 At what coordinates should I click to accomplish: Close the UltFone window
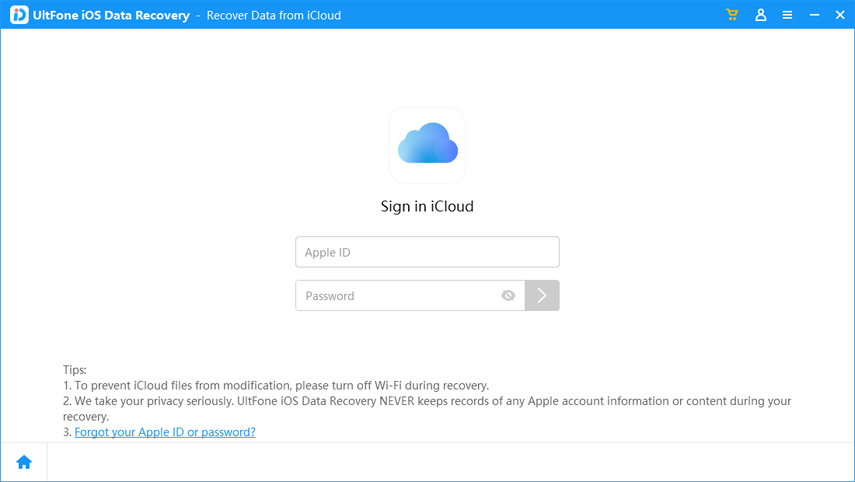pos(840,15)
